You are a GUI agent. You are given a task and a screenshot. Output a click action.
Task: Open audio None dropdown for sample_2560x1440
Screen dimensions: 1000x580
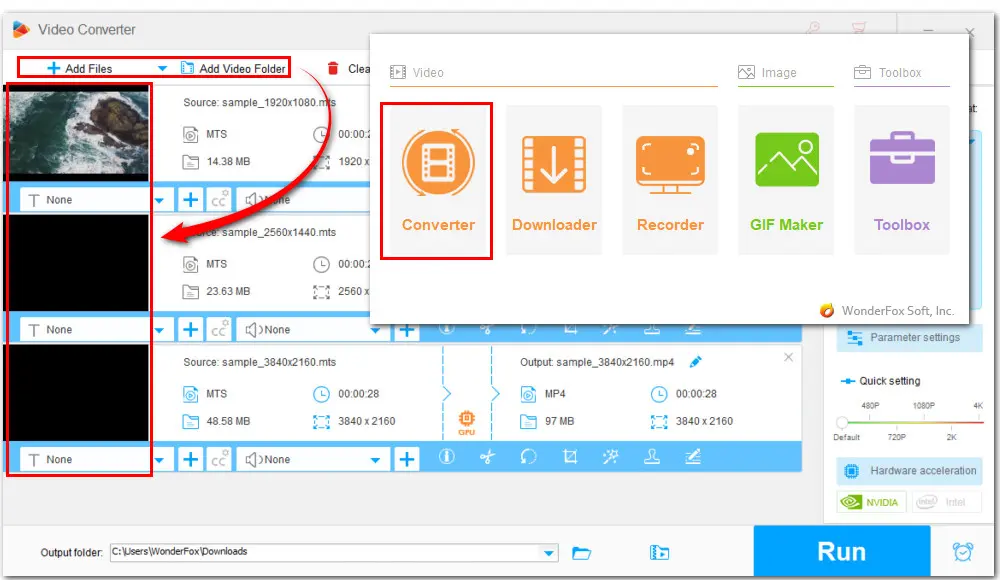[376, 330]
